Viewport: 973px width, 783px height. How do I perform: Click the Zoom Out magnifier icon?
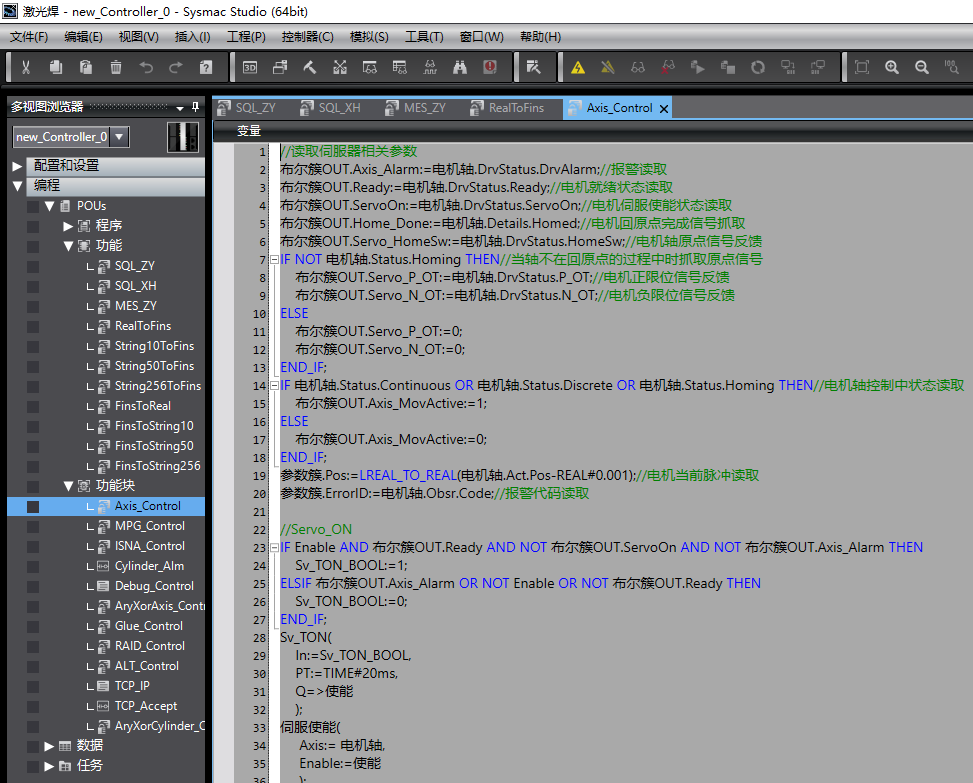click(x=922, y=67)
